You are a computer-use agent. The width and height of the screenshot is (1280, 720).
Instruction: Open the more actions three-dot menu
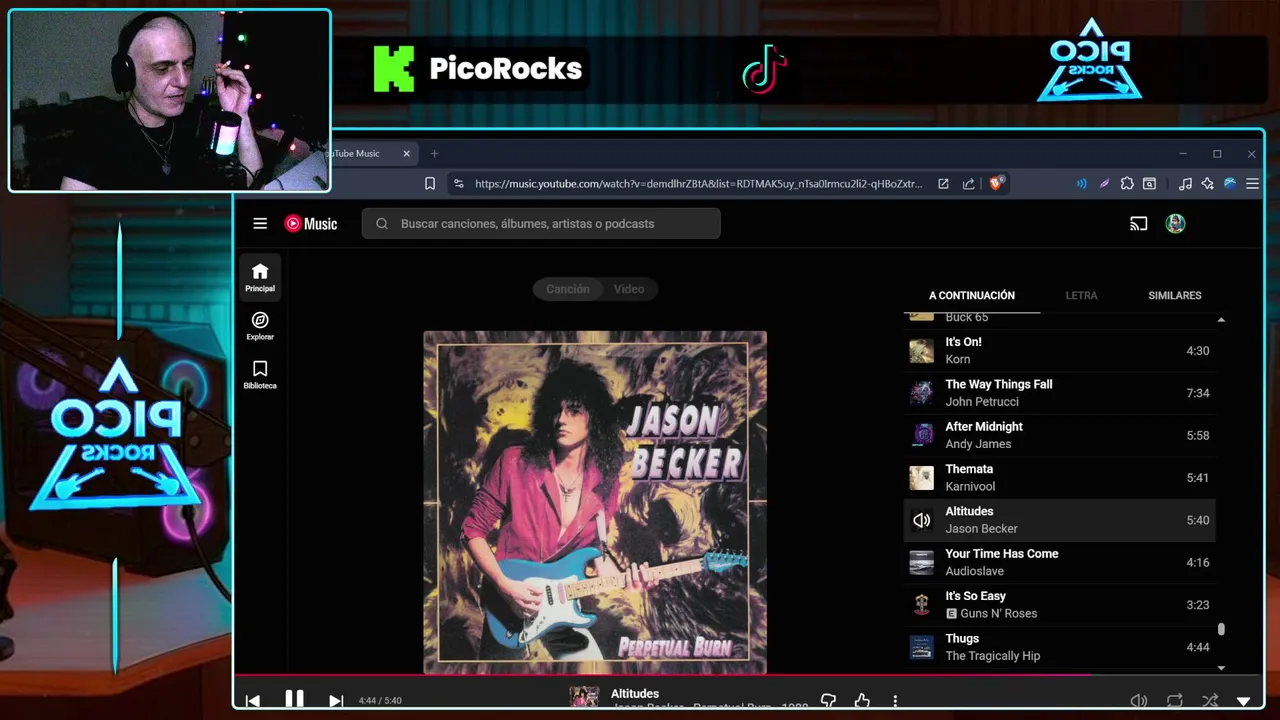click(x=895, y=701)
